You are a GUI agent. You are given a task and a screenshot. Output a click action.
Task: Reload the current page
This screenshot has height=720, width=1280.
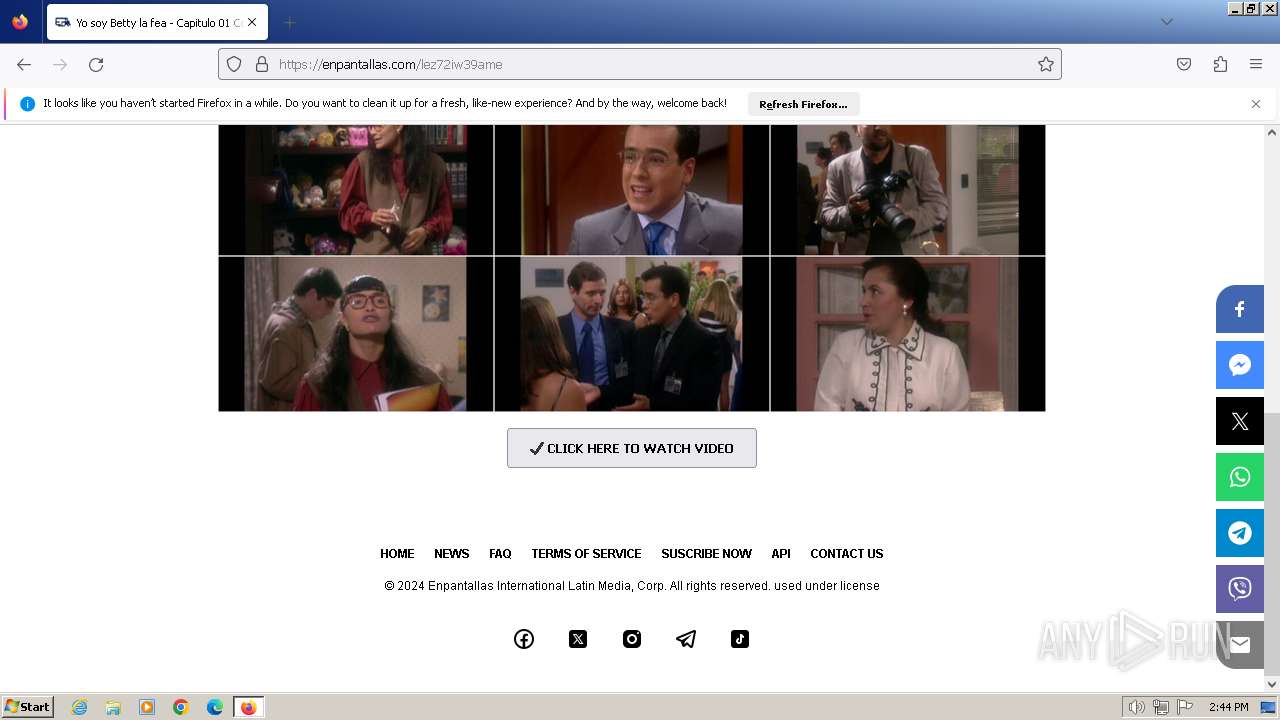point(96,64)
